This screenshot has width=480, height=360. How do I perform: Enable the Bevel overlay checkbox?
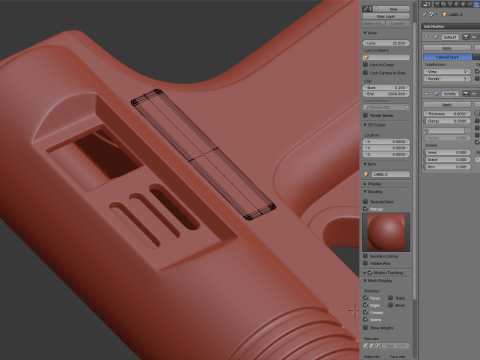(x=391, y=305)
